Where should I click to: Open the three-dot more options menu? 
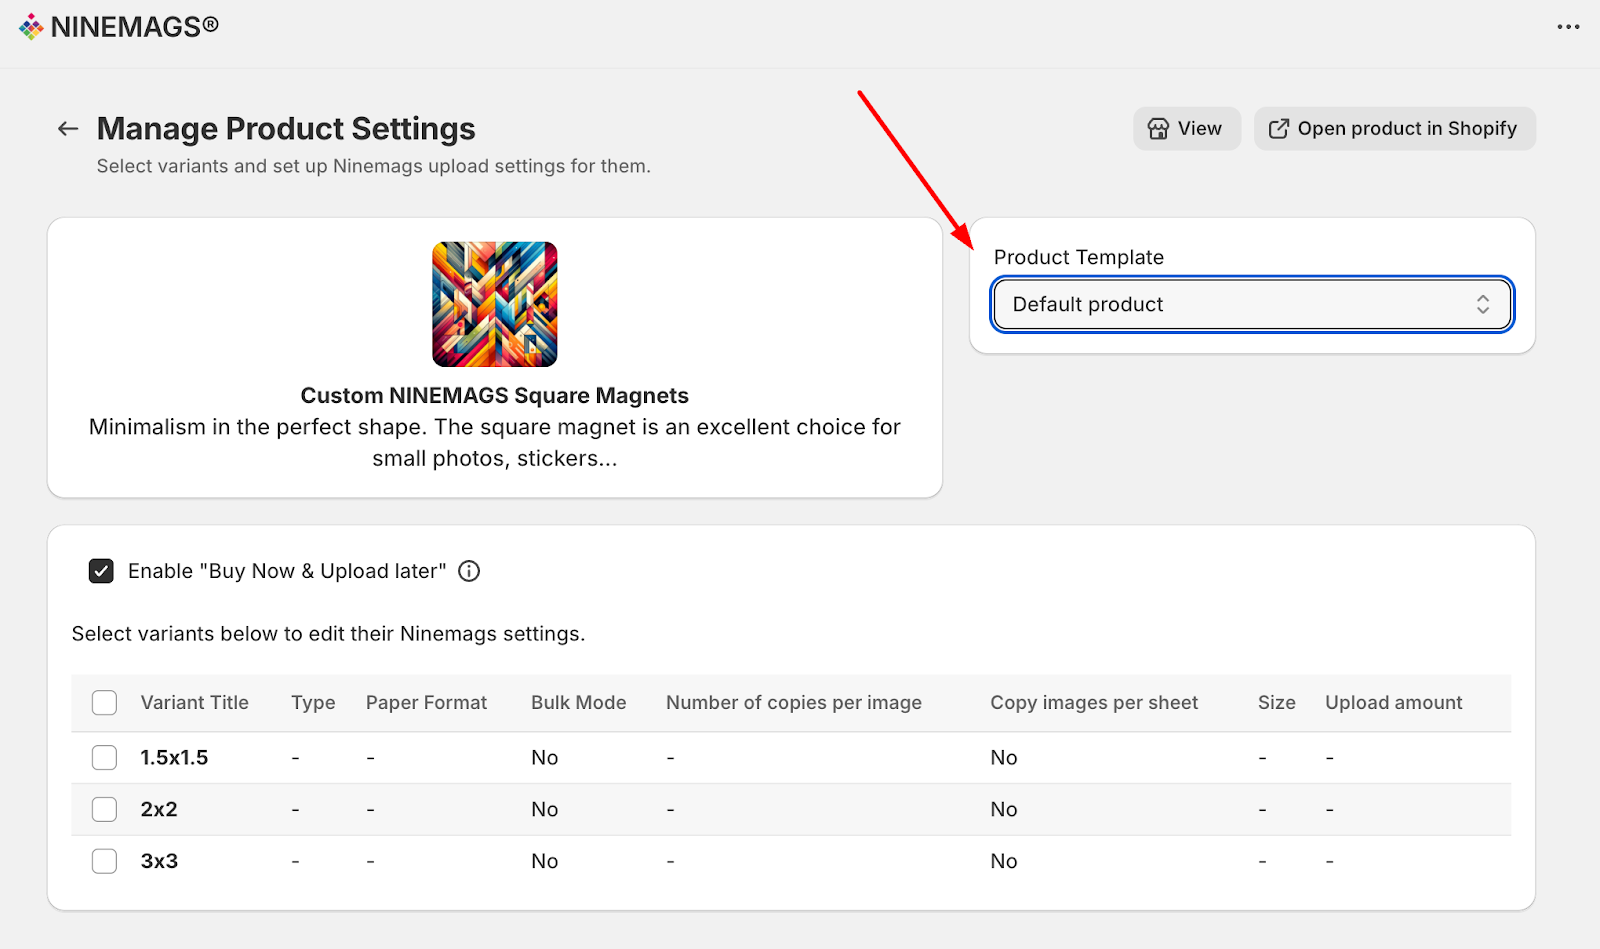pyautogui.click(x=1568, y=27)
